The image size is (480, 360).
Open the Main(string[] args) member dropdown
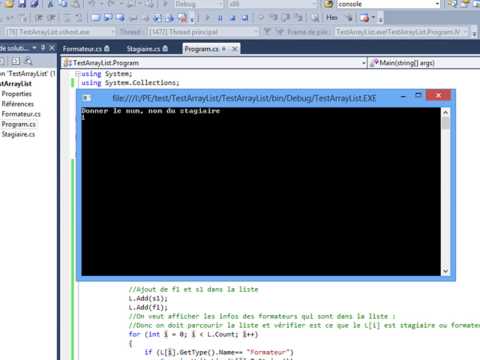[425, 63]
